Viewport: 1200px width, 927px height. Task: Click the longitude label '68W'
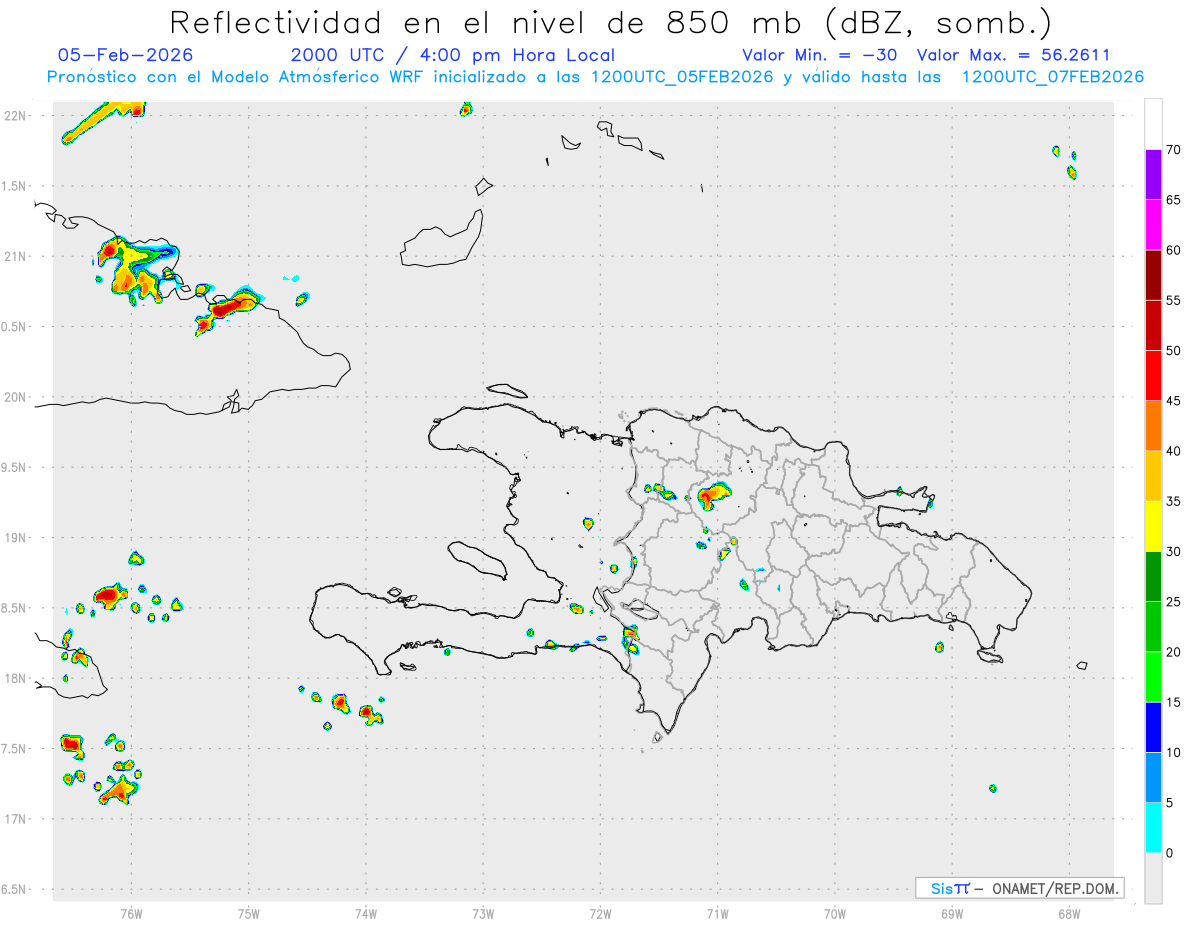click(1069, 913)
